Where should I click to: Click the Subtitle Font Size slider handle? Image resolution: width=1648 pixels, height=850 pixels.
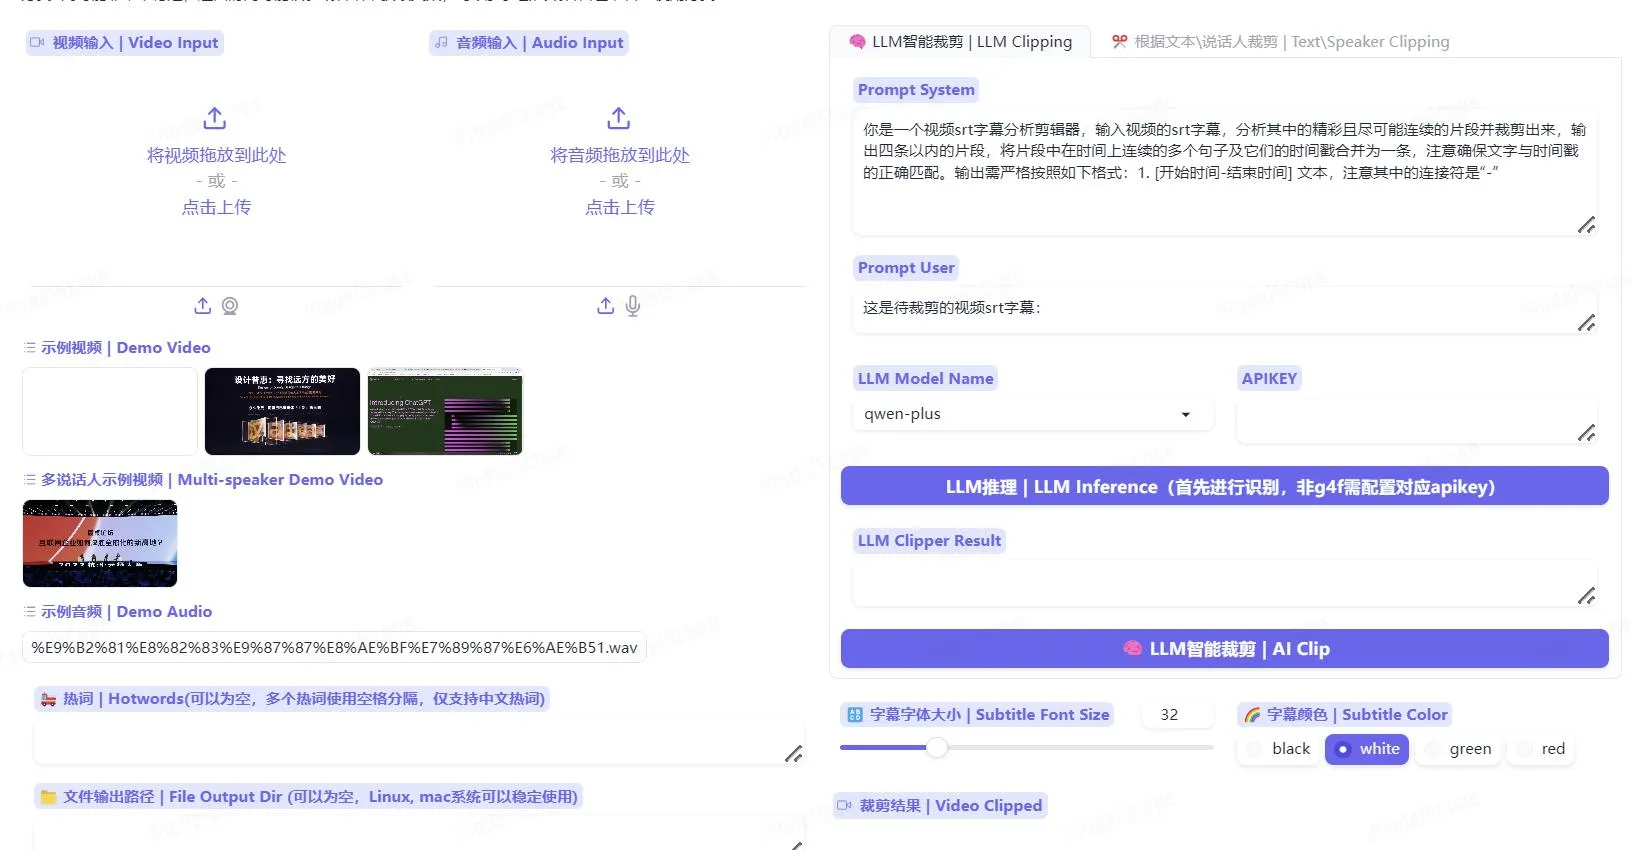click(x=937, y=747)
